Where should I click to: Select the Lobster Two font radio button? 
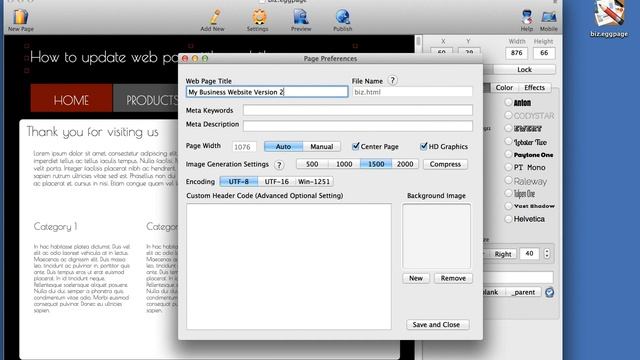click(508, 141)
